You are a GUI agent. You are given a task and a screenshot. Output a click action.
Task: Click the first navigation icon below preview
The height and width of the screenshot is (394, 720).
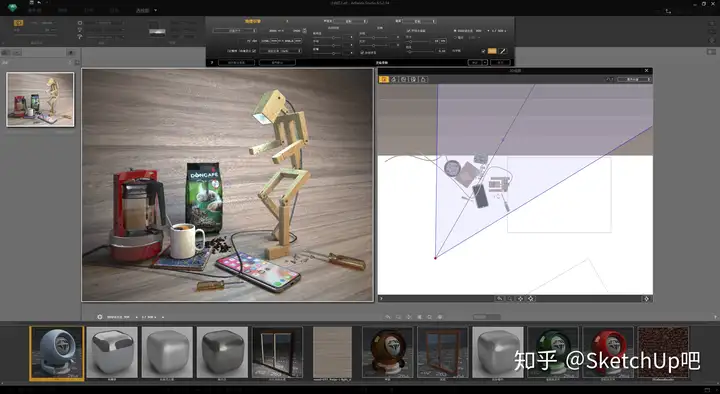click(388, 317)
